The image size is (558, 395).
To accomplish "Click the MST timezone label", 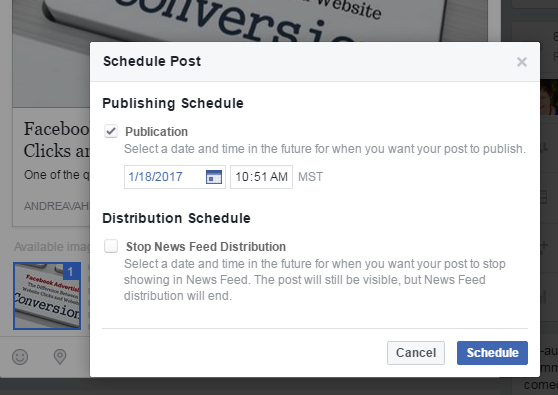I will tap(310, 177).
